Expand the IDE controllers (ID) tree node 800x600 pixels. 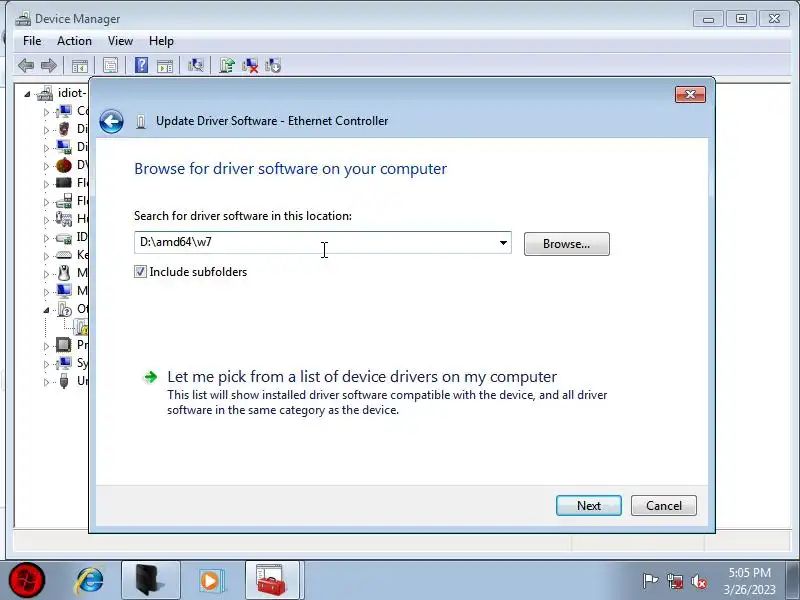pyautogui.click(x=46, y=238)
